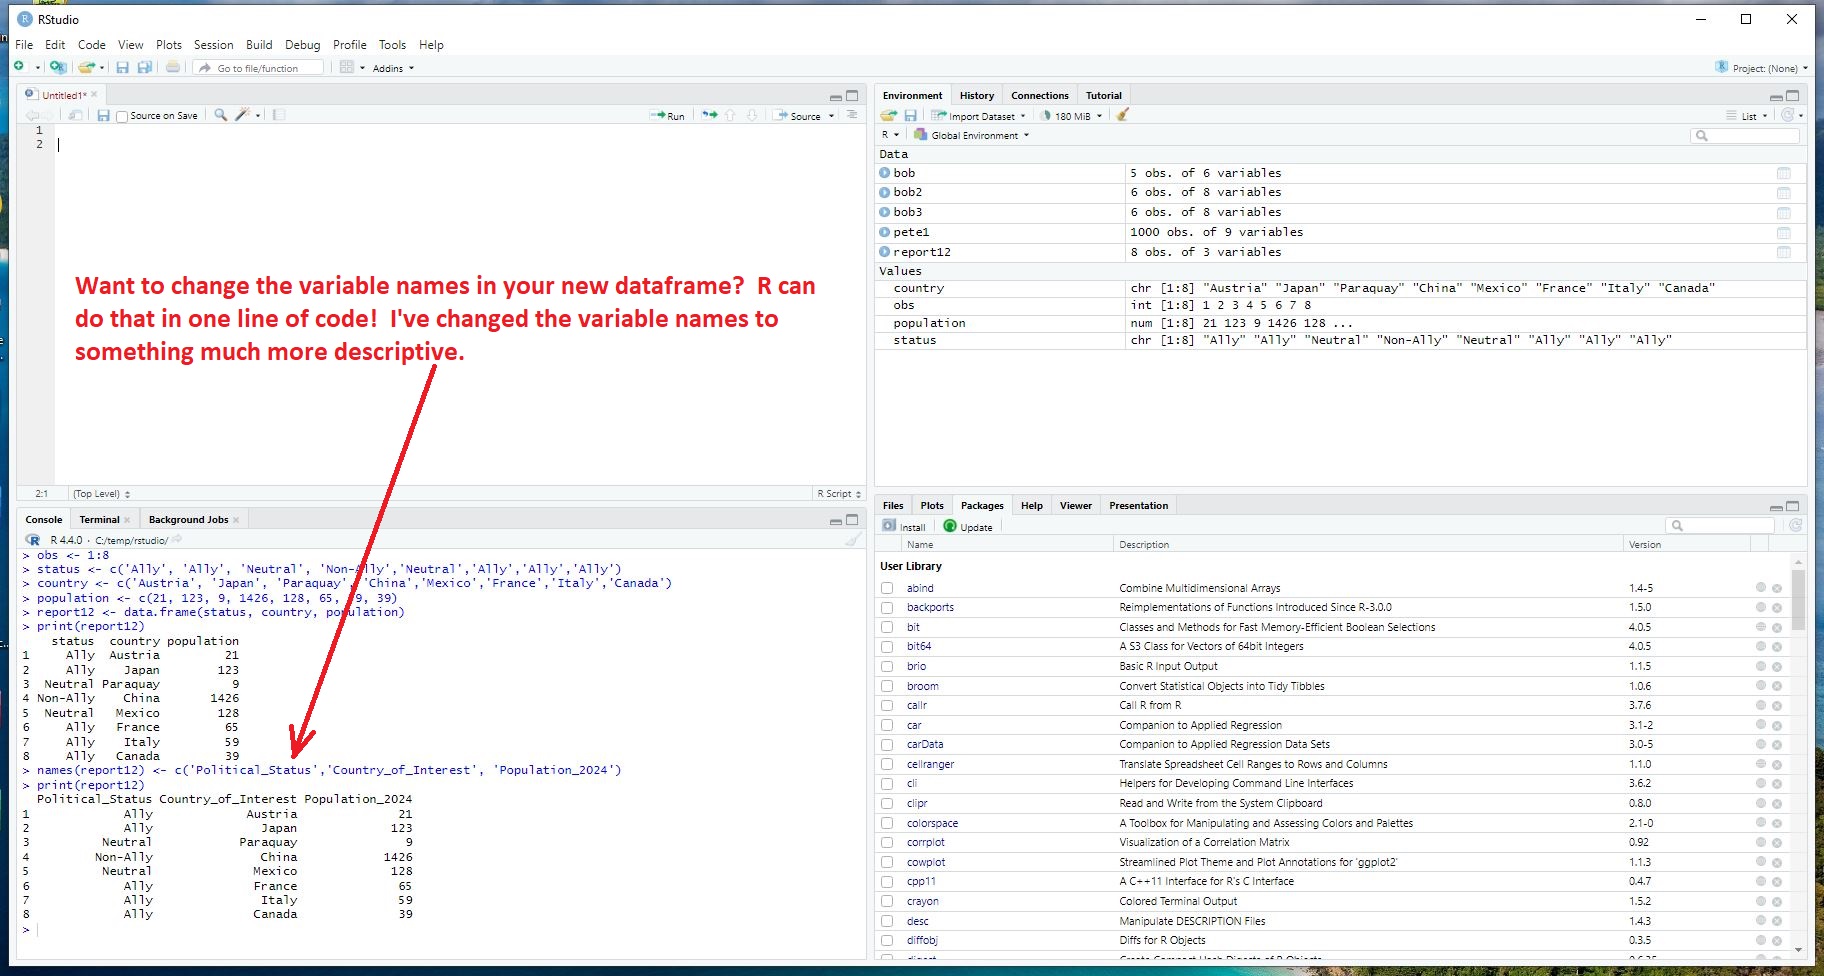
Task: Click the Find/Replace magnifier icon in editor
Action: 221,115
